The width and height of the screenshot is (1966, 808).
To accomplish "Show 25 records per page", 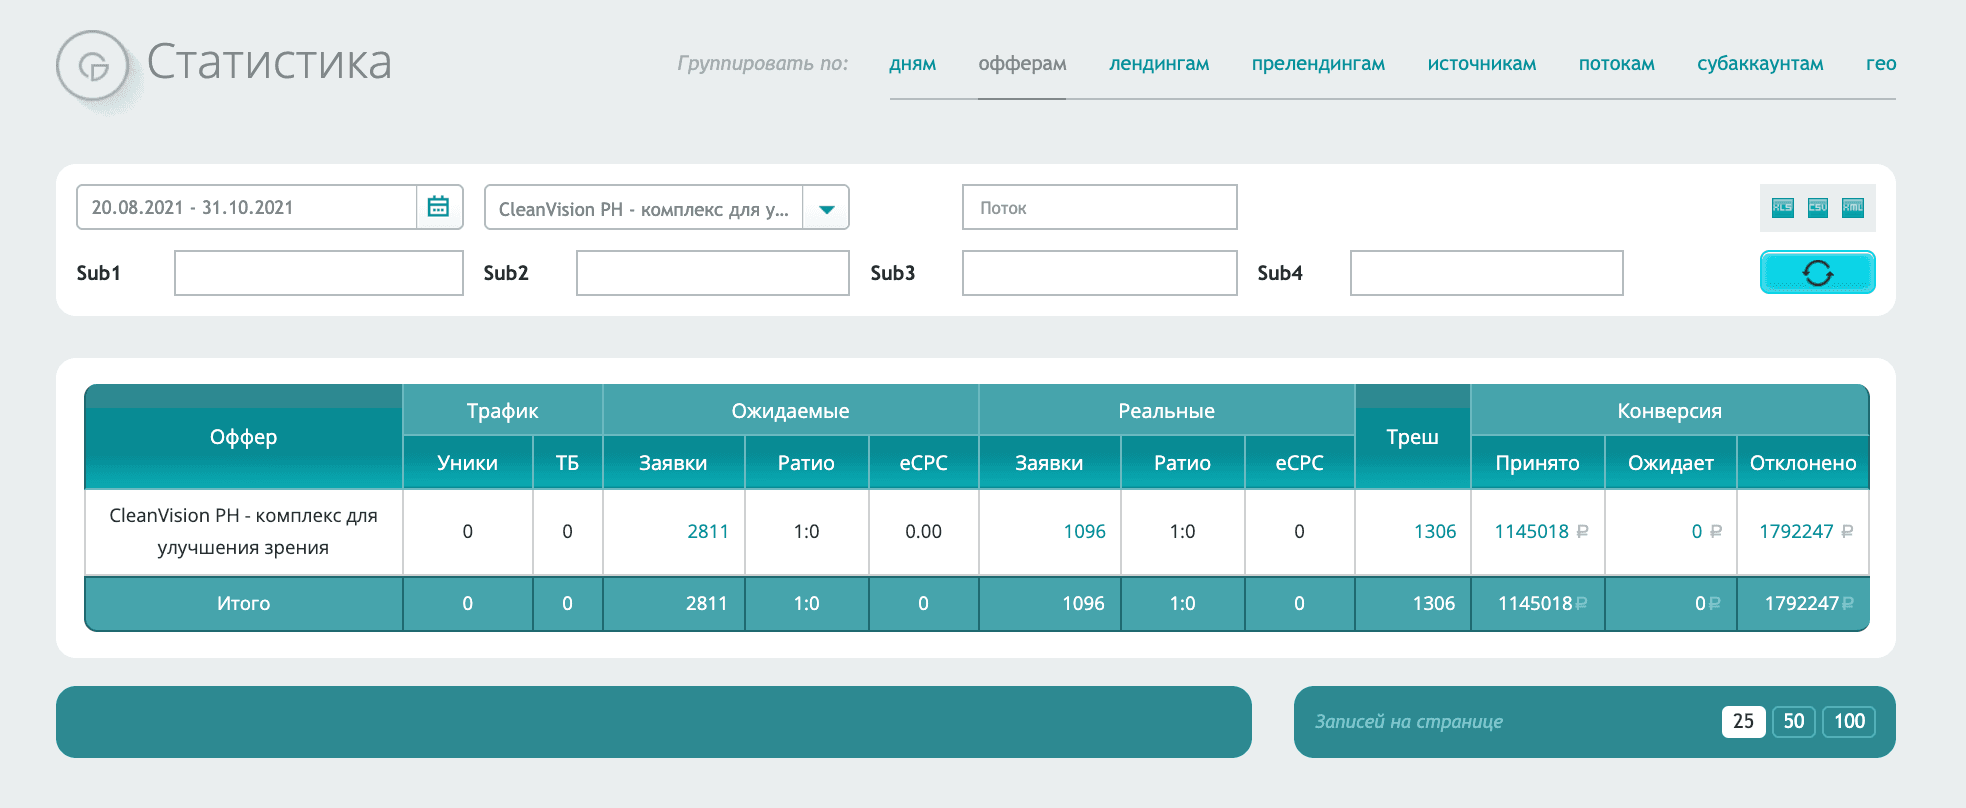I will [x=1743, y=721].
